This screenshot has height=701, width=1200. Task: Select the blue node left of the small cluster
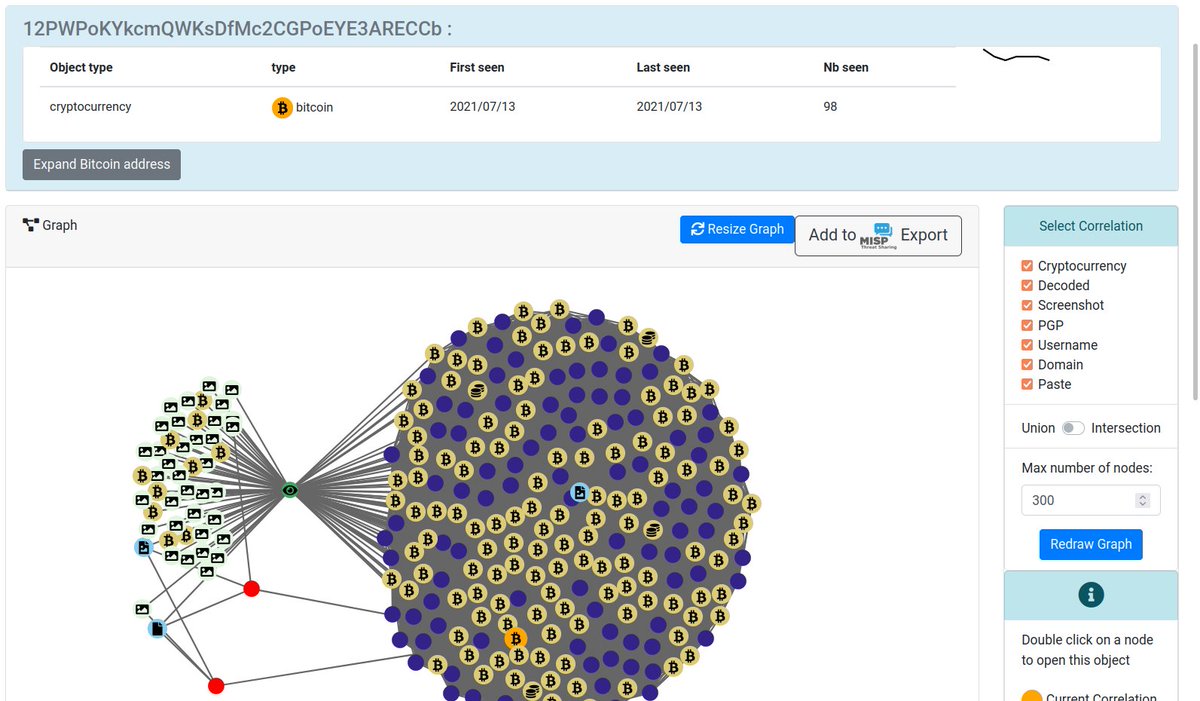point(144,547)
